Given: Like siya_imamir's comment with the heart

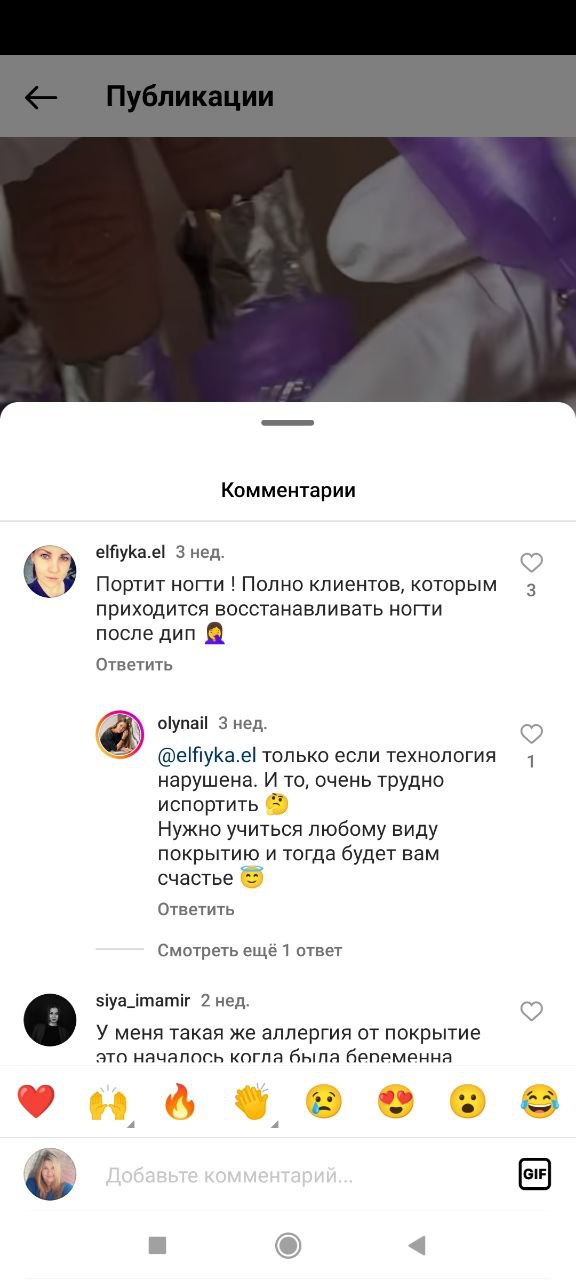Looking at the screenshot, I should (531, 1011).
